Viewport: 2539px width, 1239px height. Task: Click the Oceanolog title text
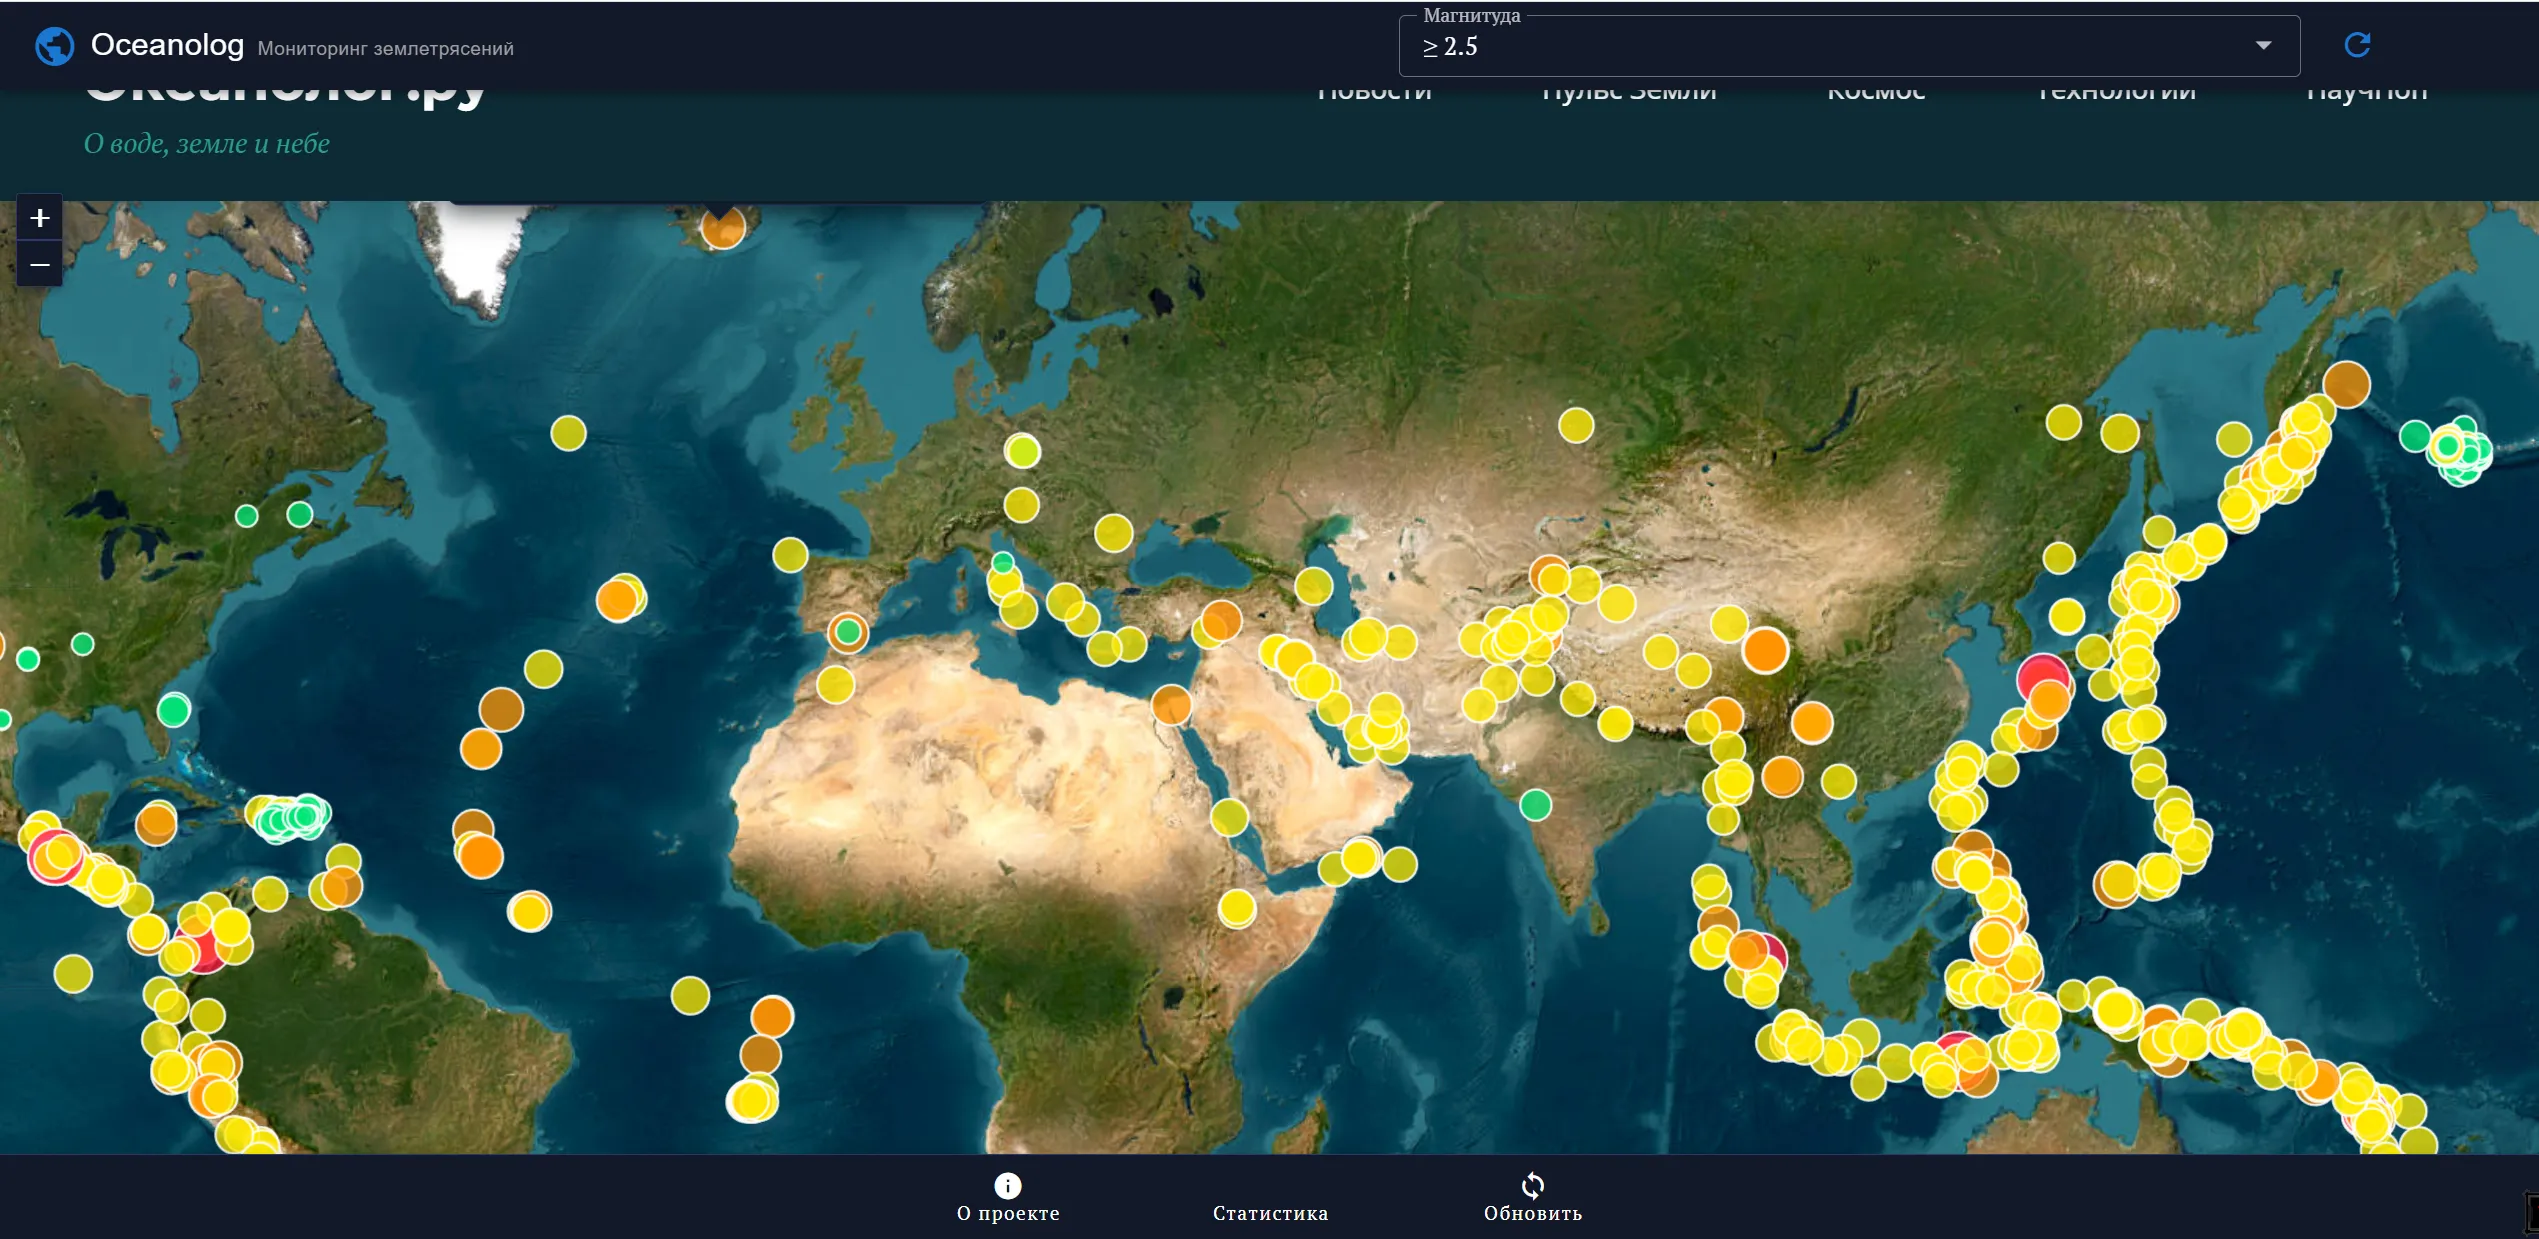[x=167, y=45]
